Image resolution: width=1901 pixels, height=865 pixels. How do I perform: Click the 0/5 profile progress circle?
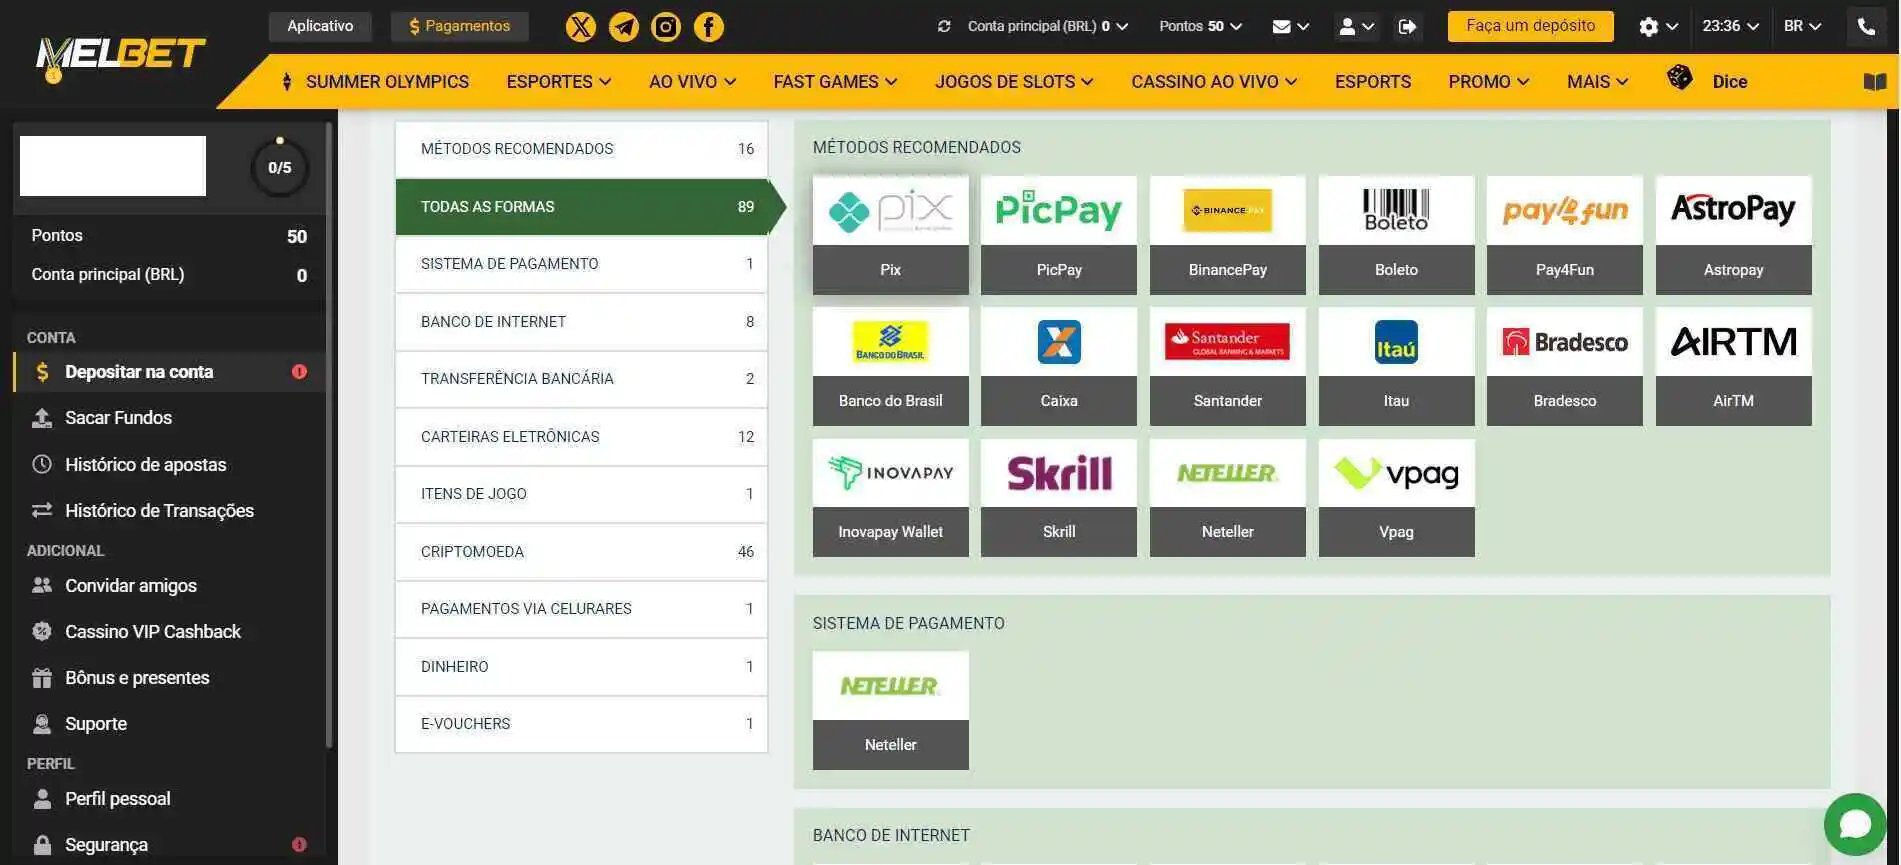[x=280, y=167]
